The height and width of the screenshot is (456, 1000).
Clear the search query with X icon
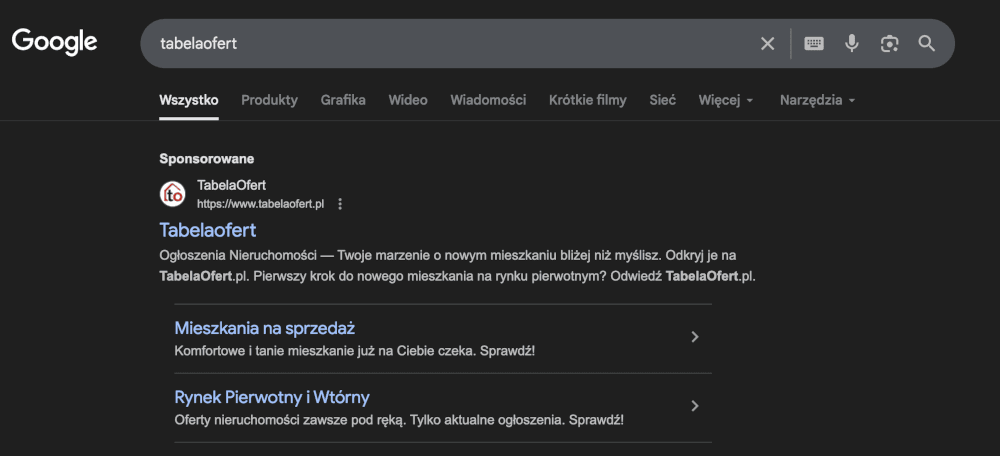coord(767,44)
